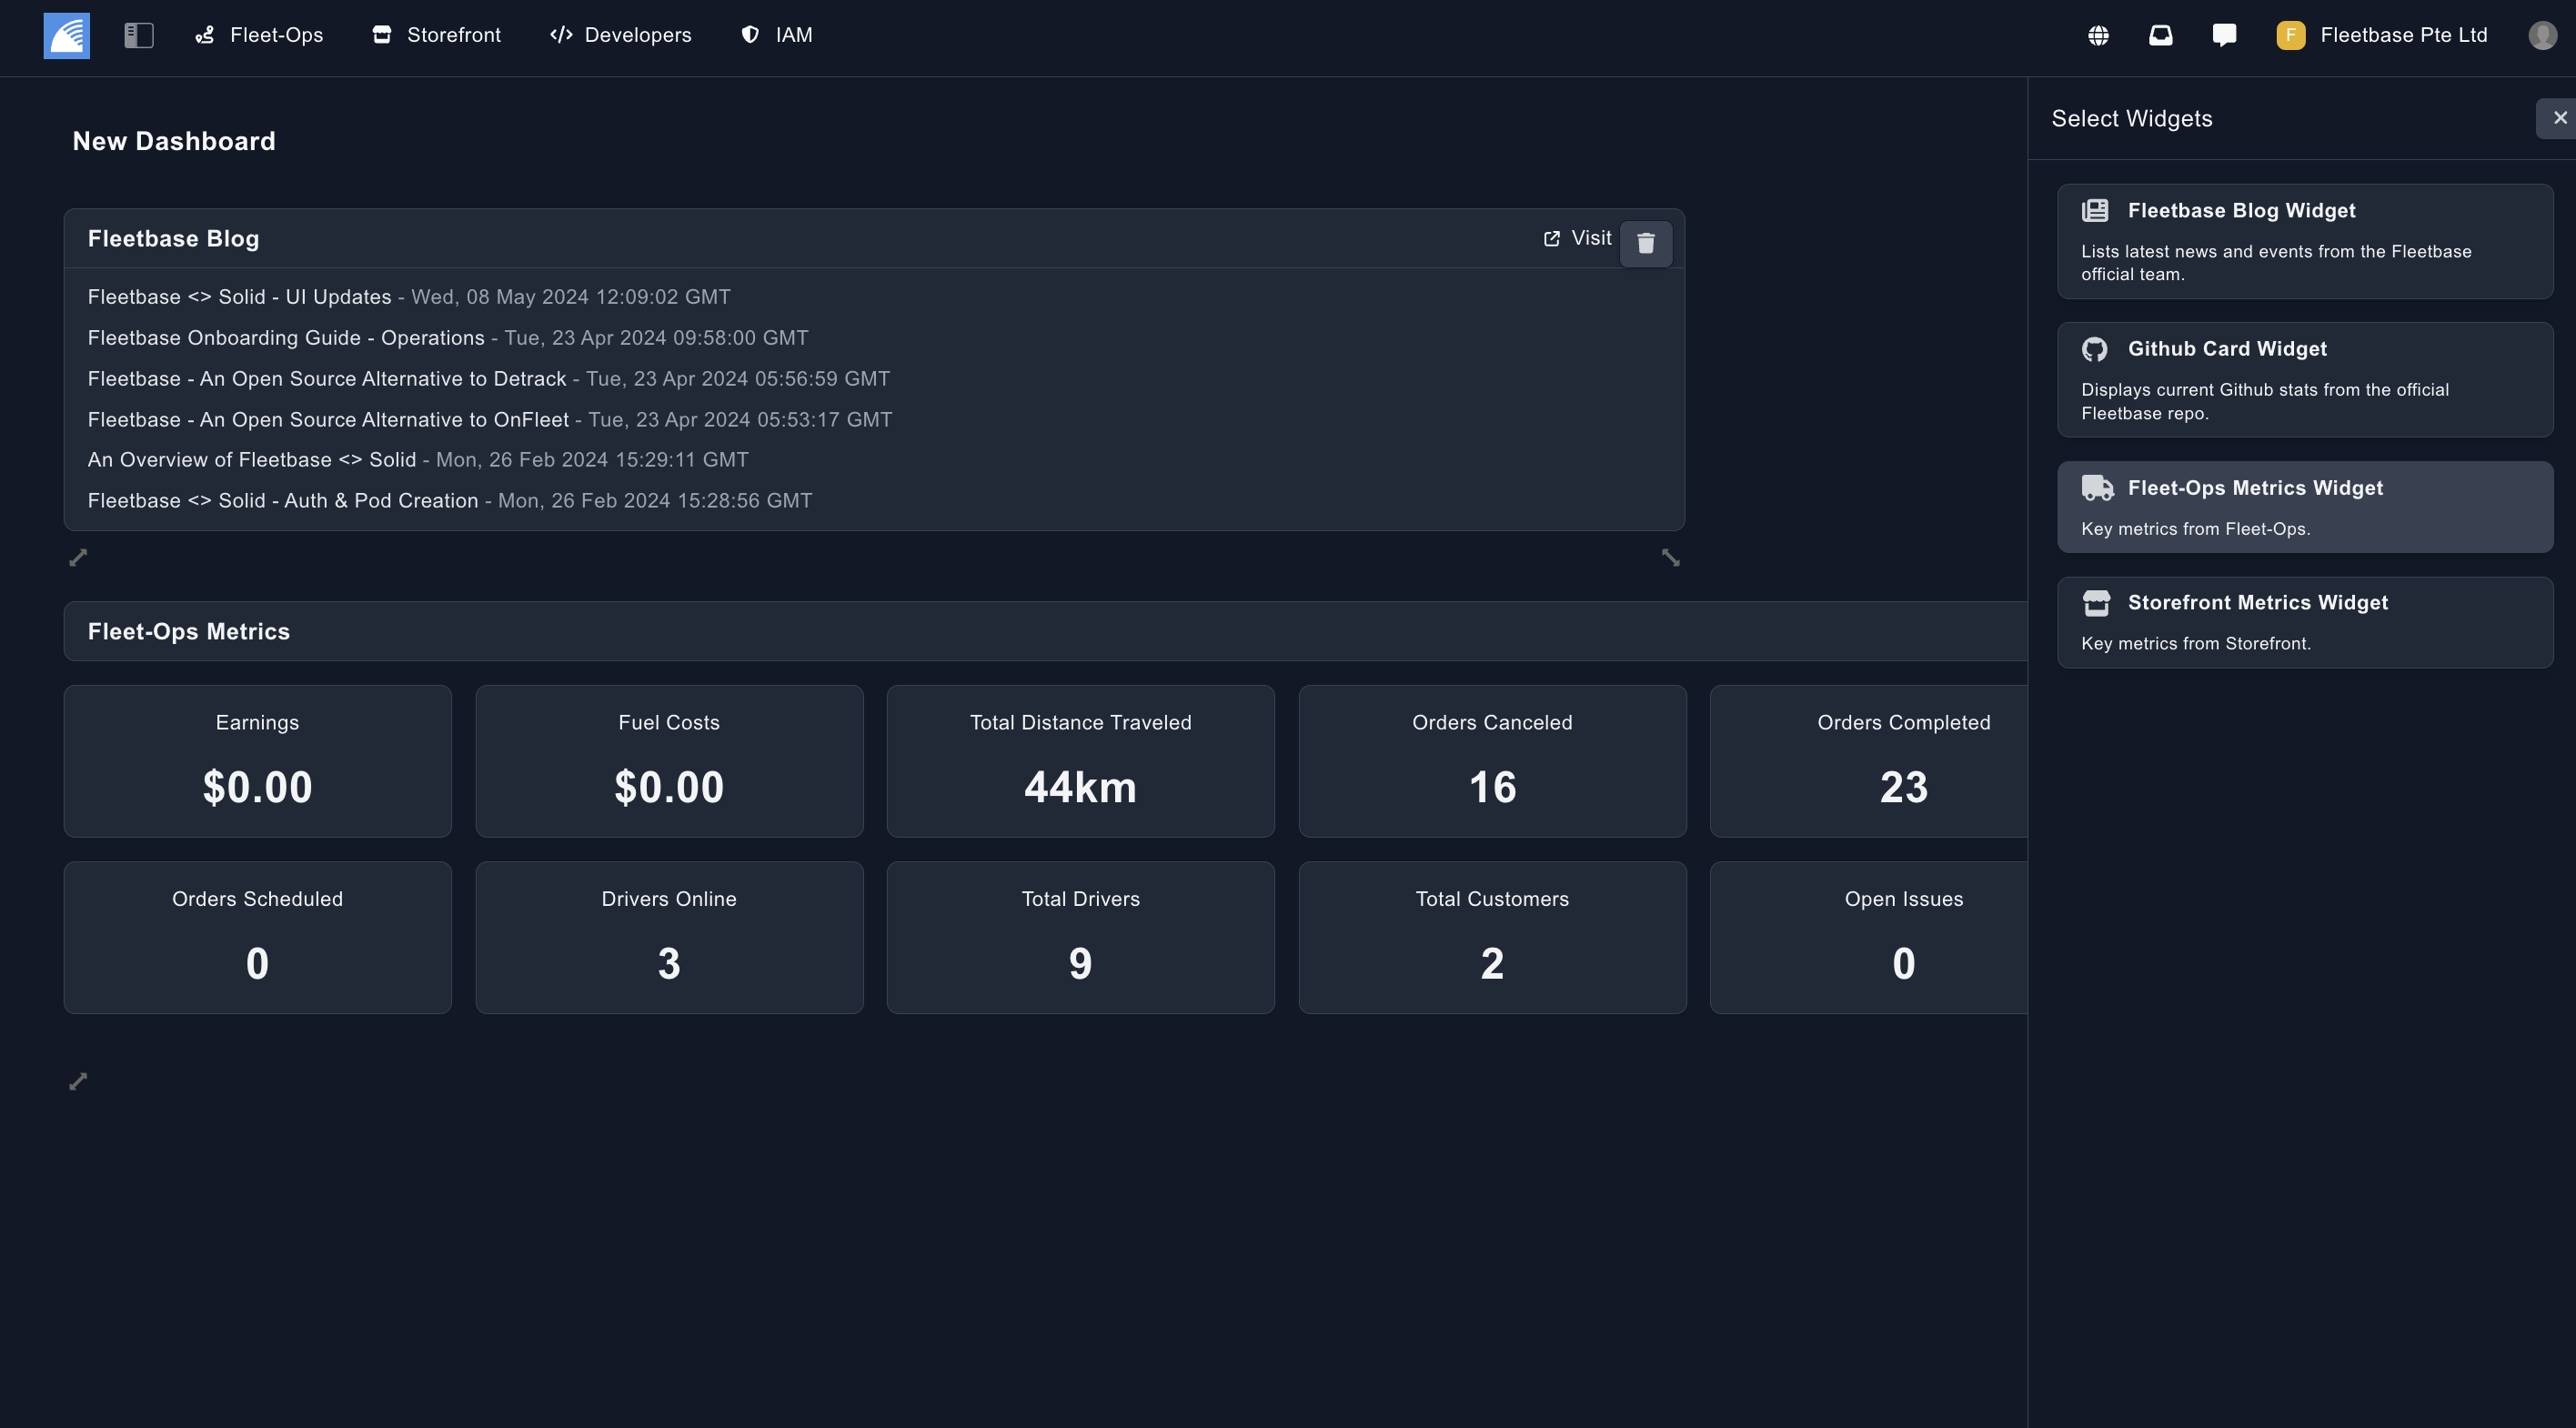
Task: Open the Storefront menu
Action: [436, 36]
